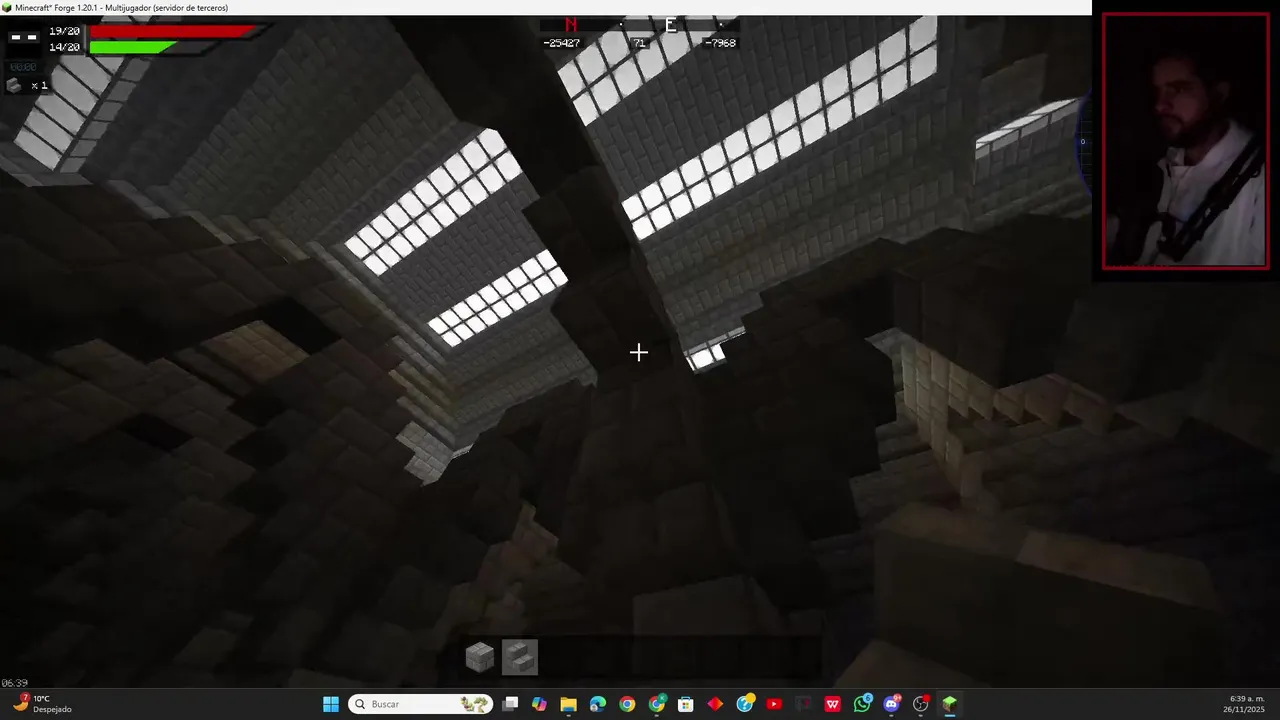The width and height of the screenshot is (1280, 720).
Task: Select the stone stairs hotbar slot
Action: tap(520, 657)
